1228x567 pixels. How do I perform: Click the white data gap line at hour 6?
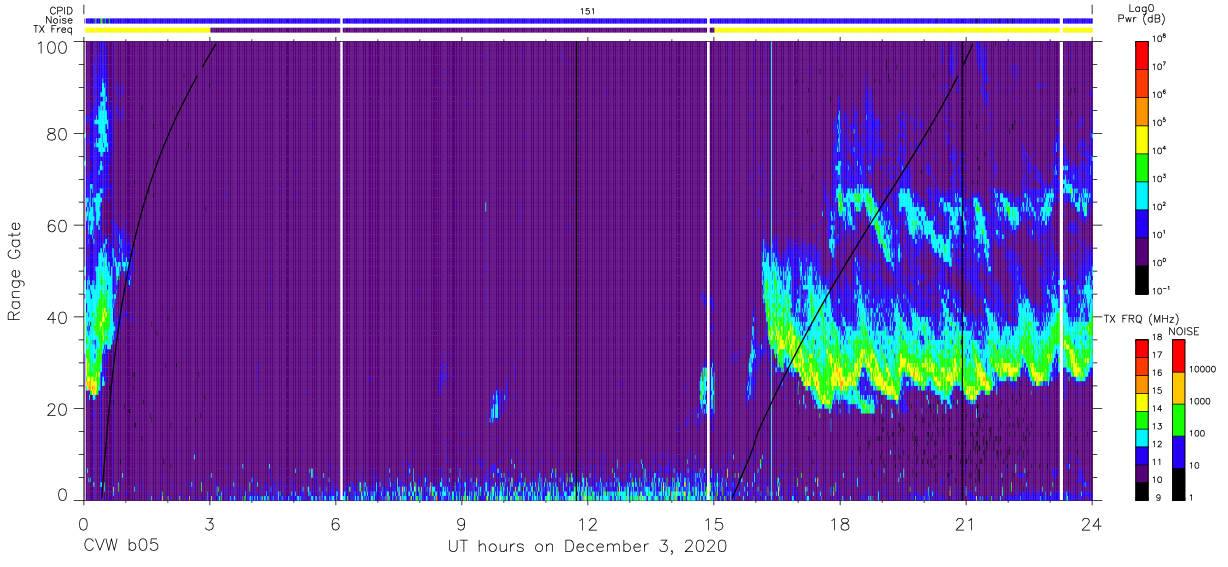(x=341, y=270)
